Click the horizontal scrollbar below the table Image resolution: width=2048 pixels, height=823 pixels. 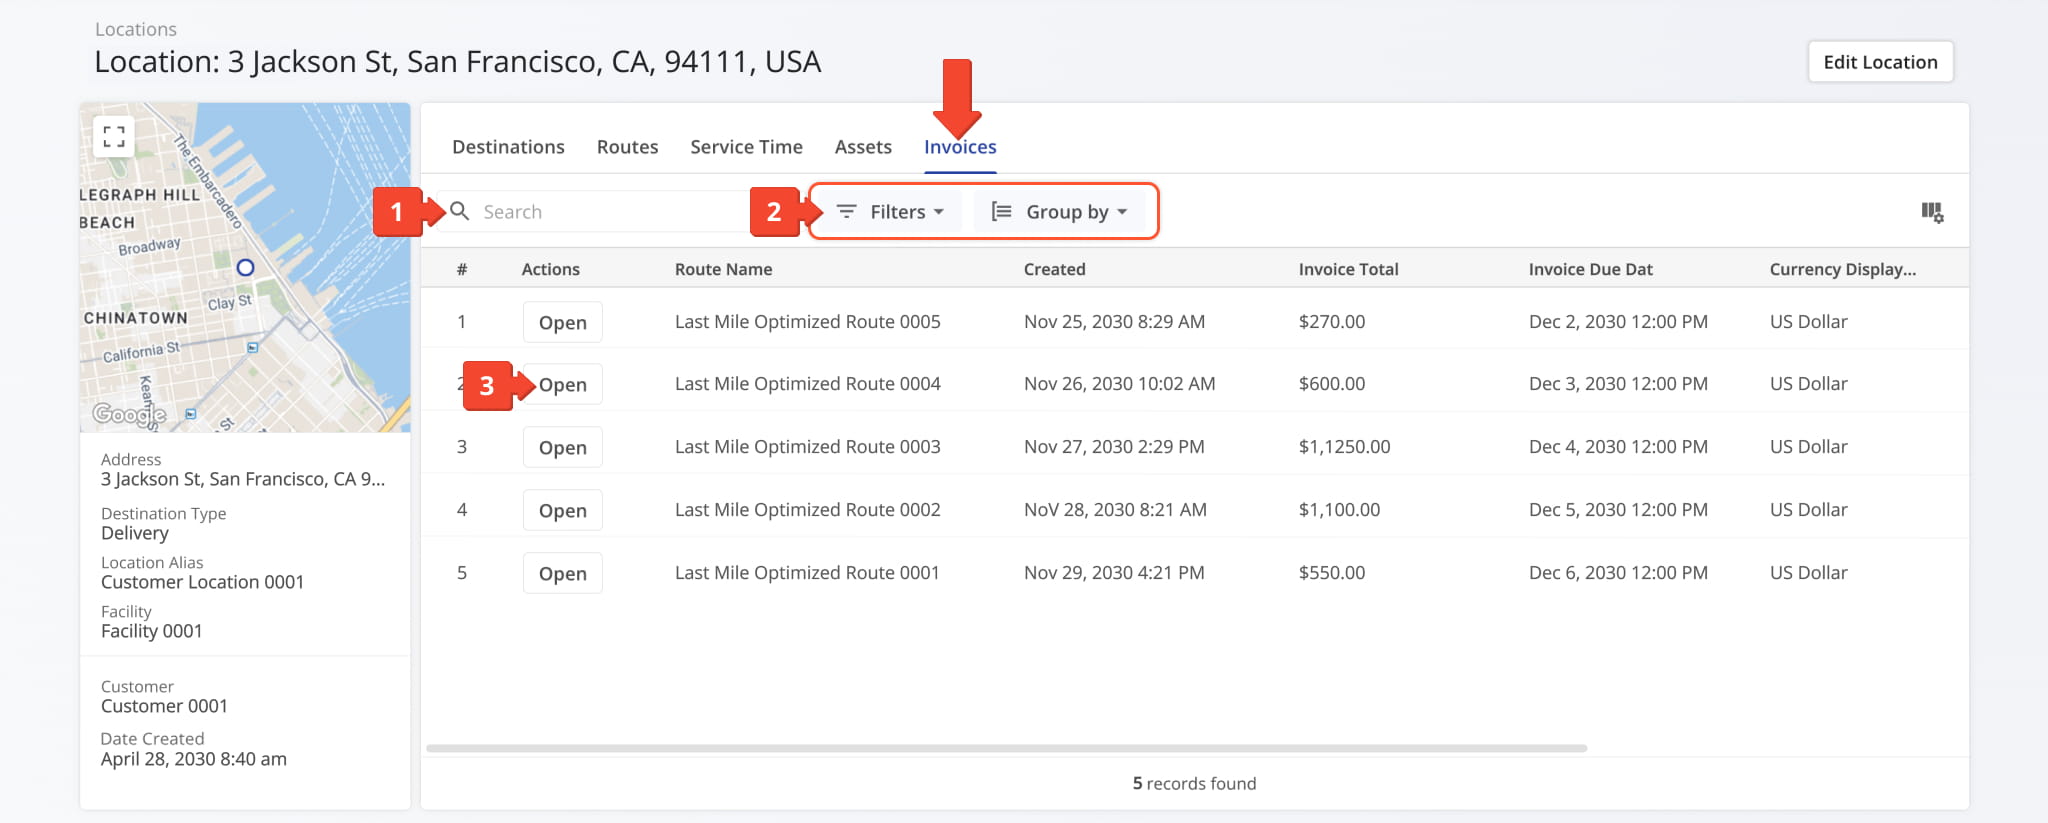click(x=1006, y=748)
